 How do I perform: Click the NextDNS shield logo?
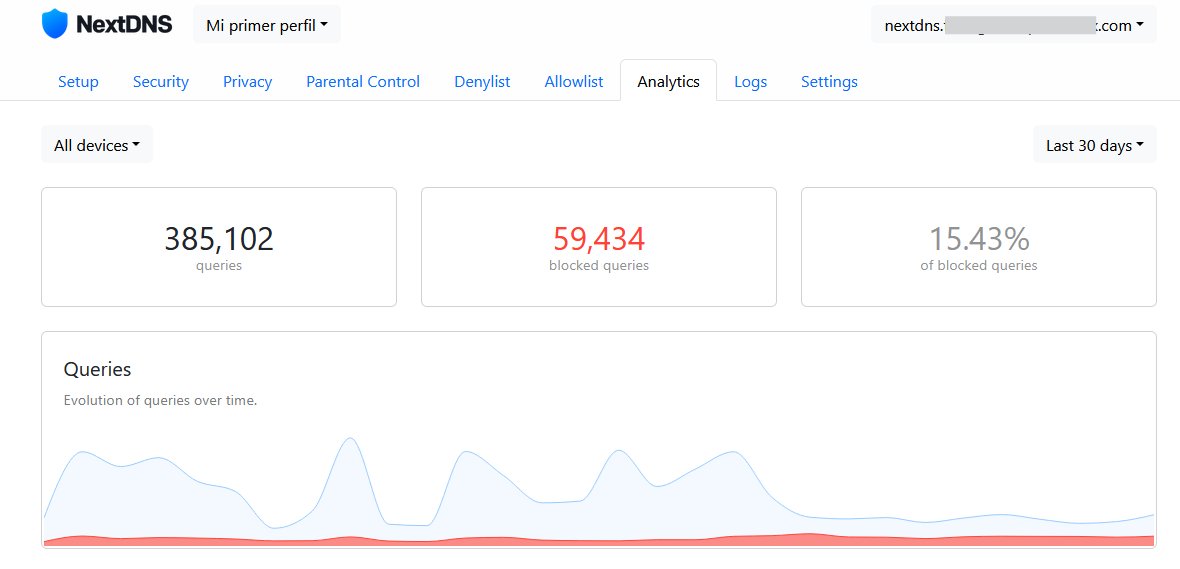coord(55,24)
